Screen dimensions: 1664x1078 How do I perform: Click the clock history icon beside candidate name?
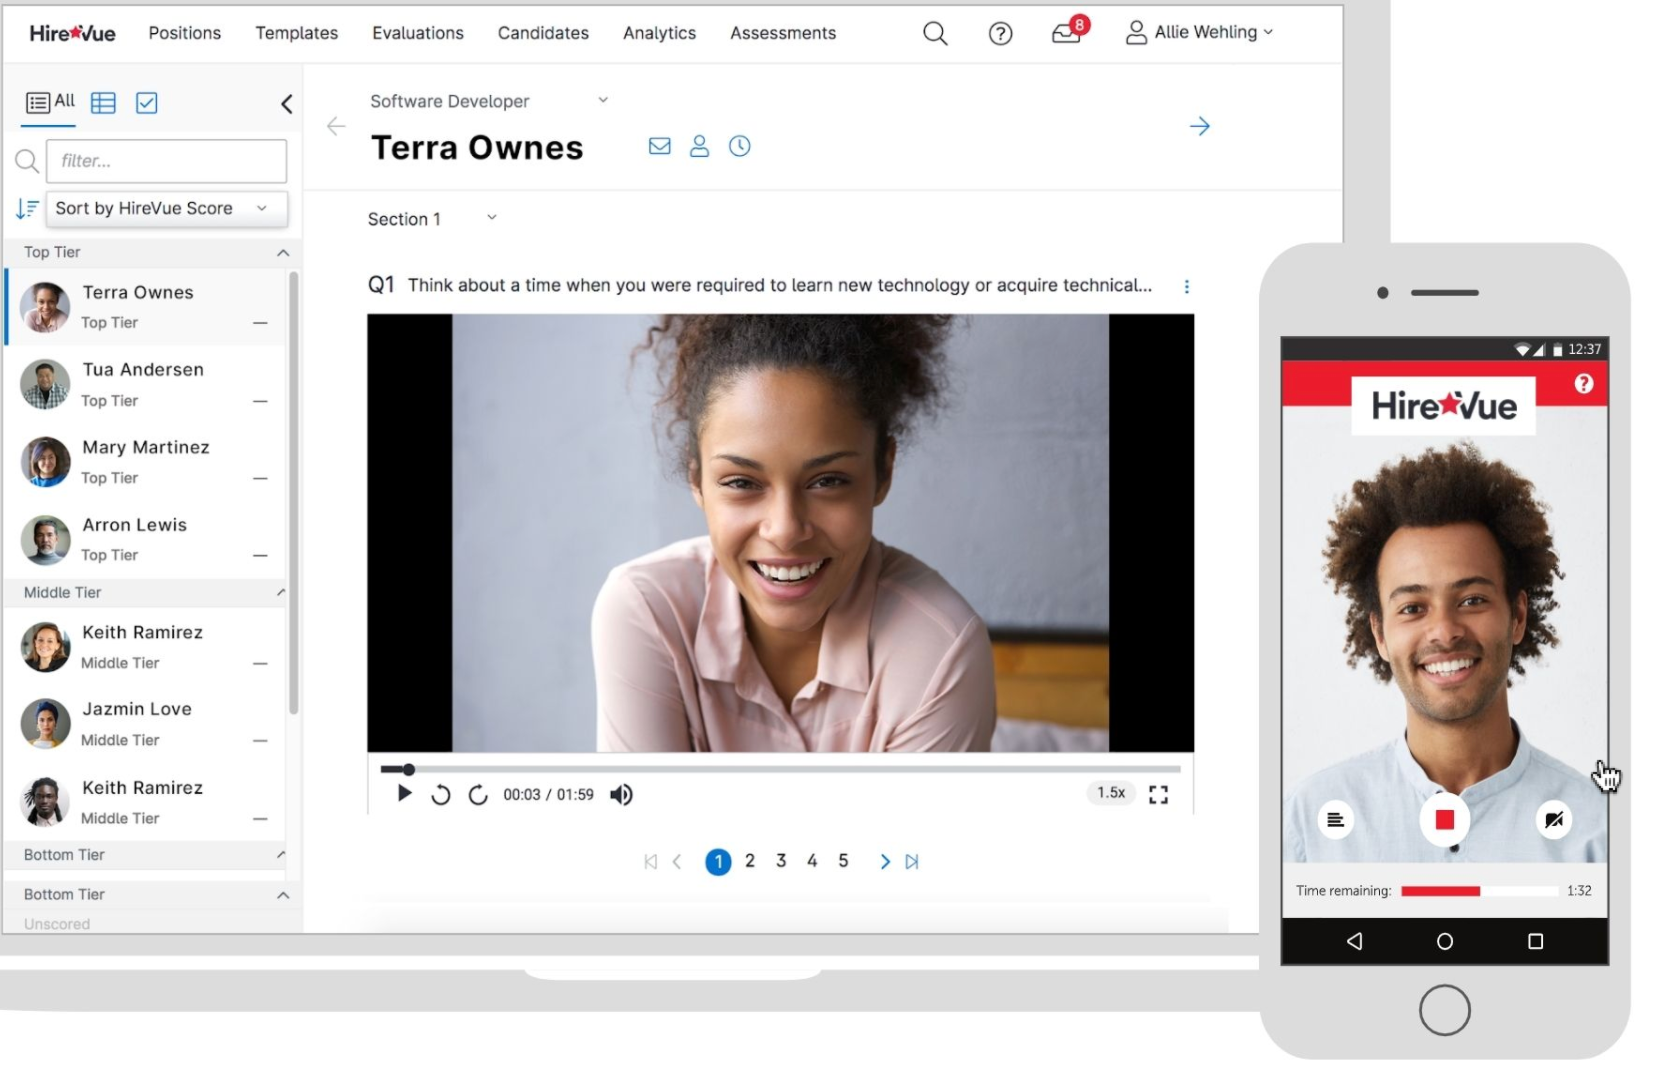pyautogui.click(x=739, y=146)
